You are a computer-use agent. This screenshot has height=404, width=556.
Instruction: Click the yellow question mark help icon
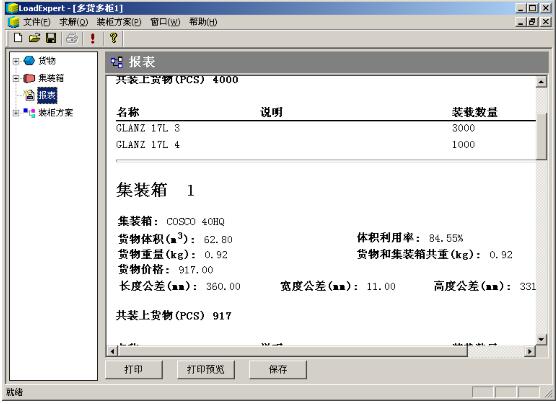pyautogui.click(x=113, y=38)
